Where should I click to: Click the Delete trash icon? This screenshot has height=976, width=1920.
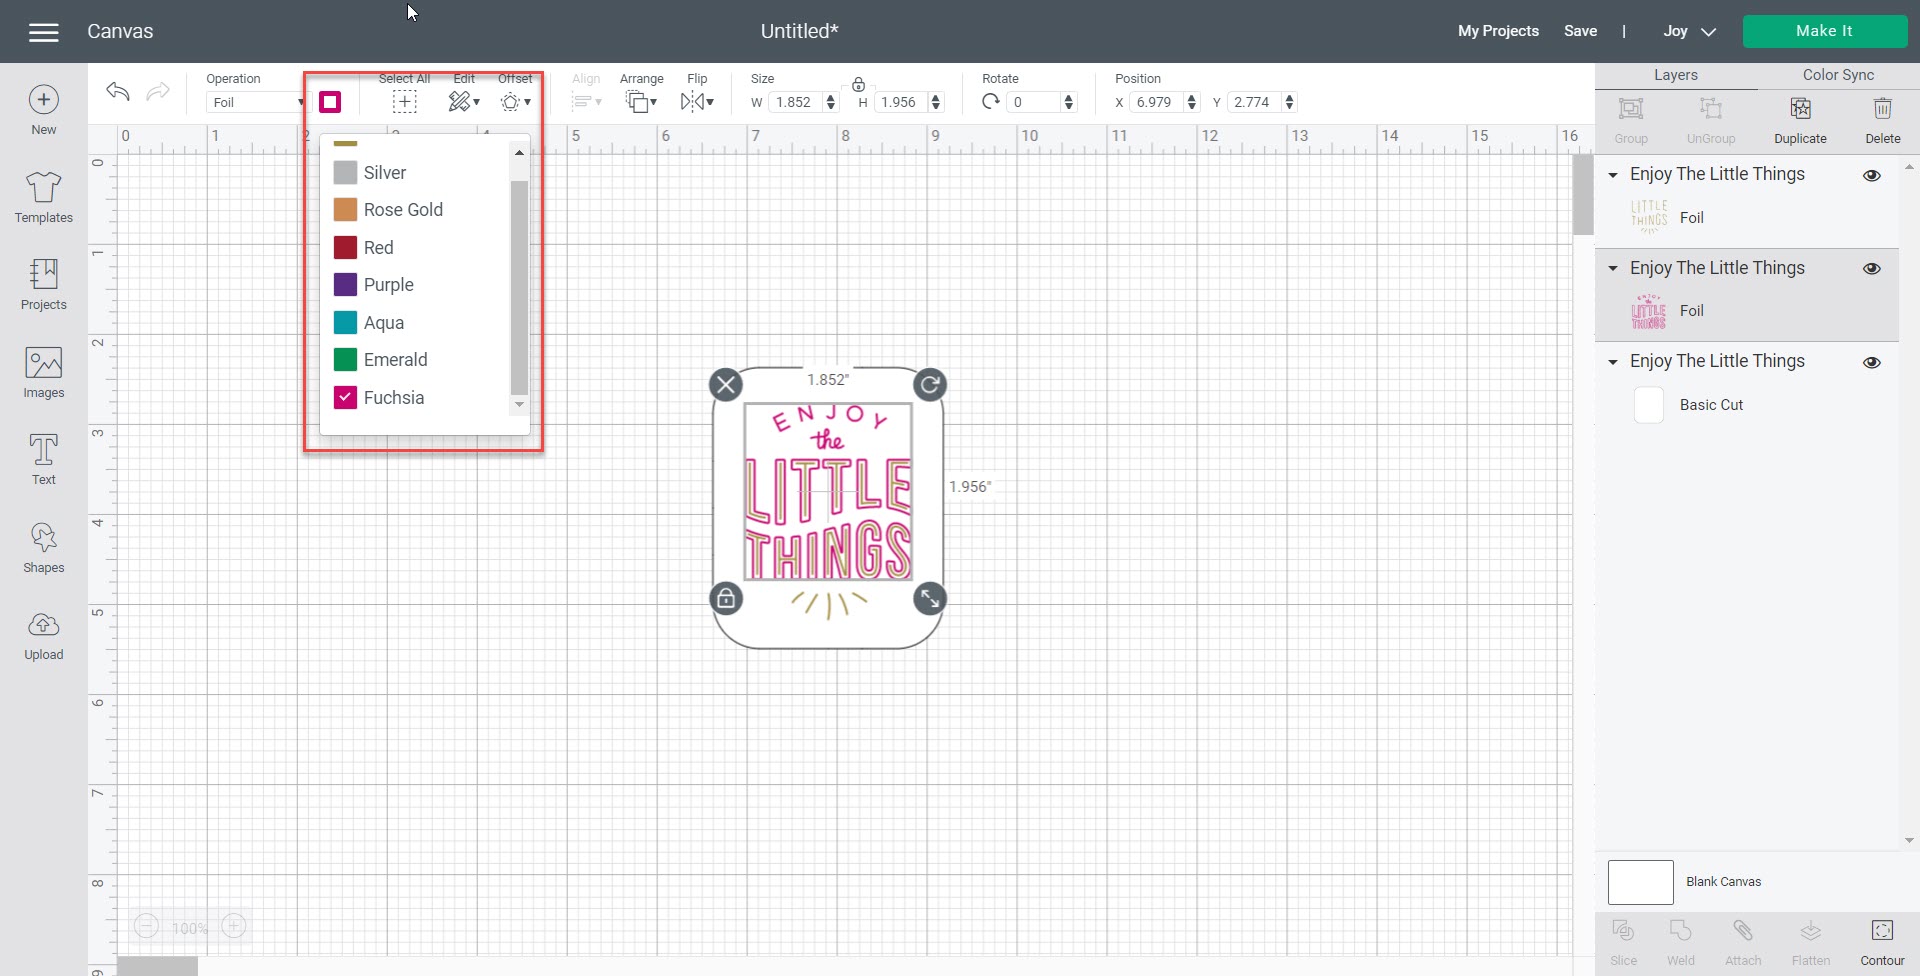tap(1882, 109)
